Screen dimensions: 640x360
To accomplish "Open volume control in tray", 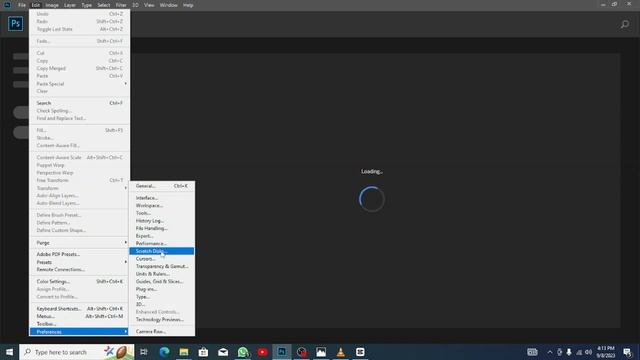I will click(x=588, y=352).
